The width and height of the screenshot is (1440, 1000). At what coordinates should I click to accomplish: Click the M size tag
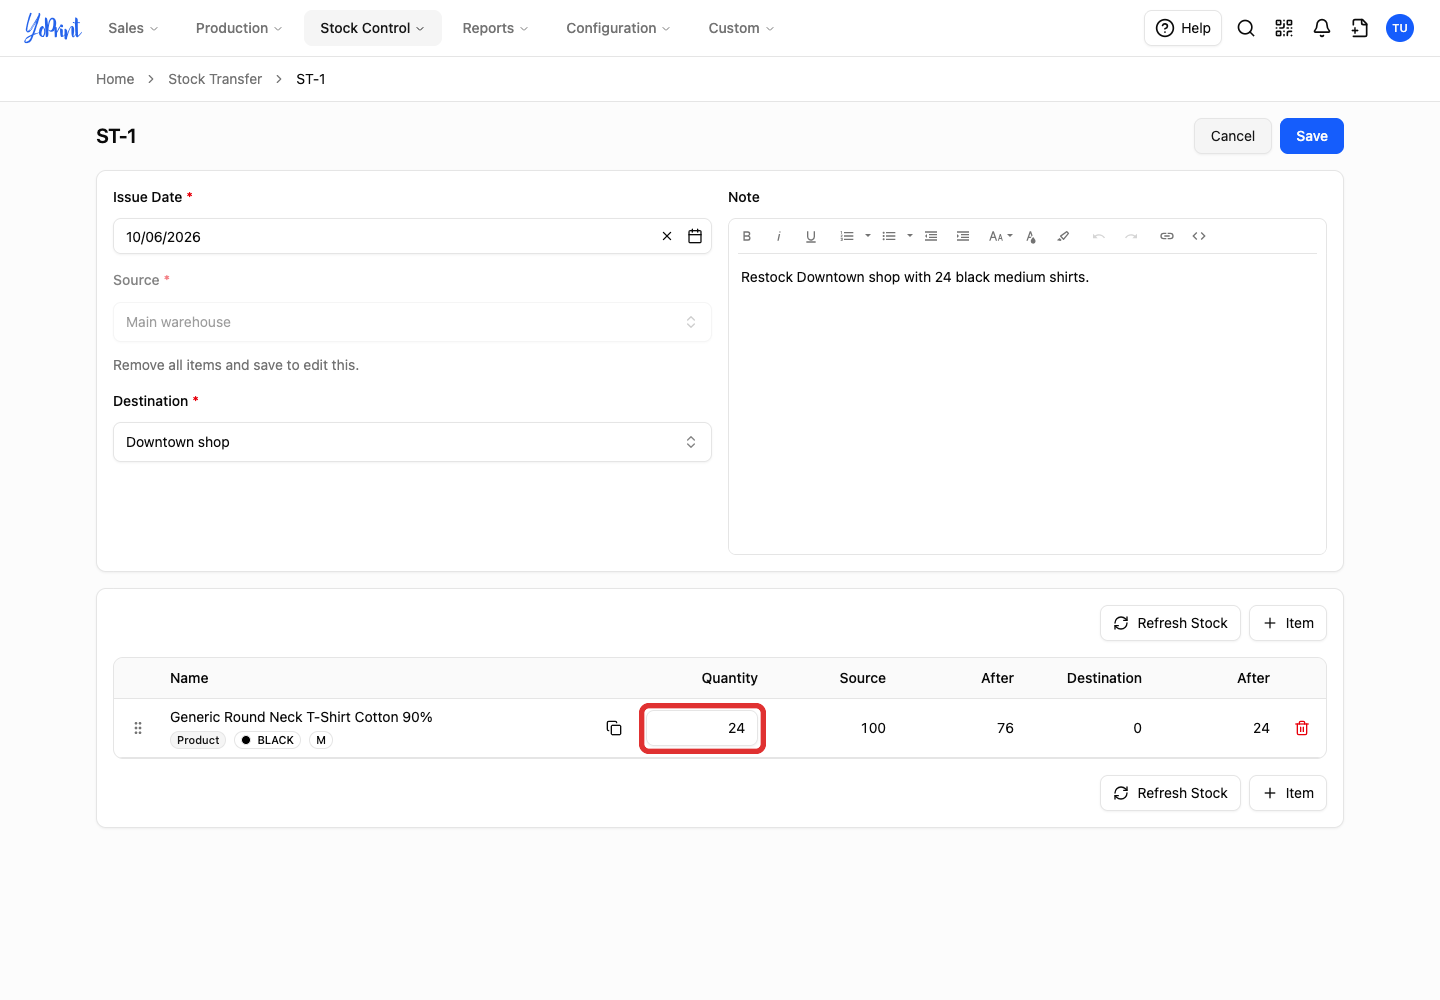click(321, 740)
